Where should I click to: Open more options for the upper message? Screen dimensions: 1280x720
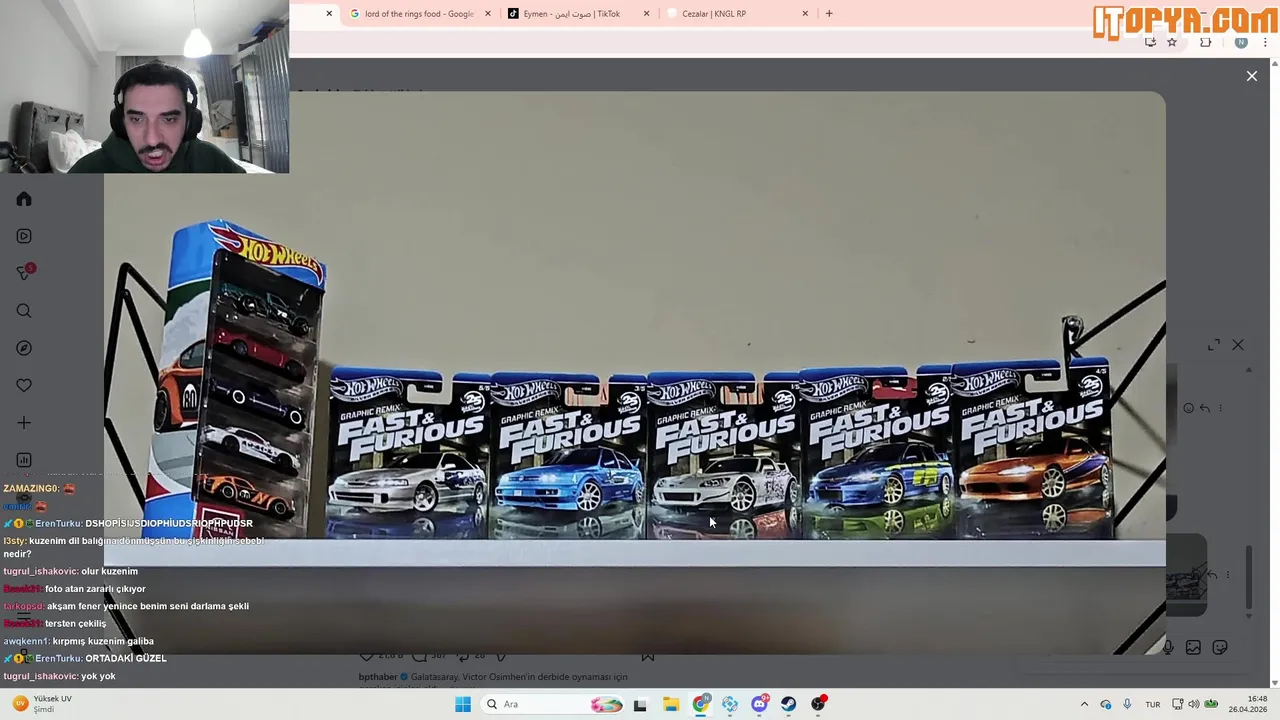click(1222, 408)
